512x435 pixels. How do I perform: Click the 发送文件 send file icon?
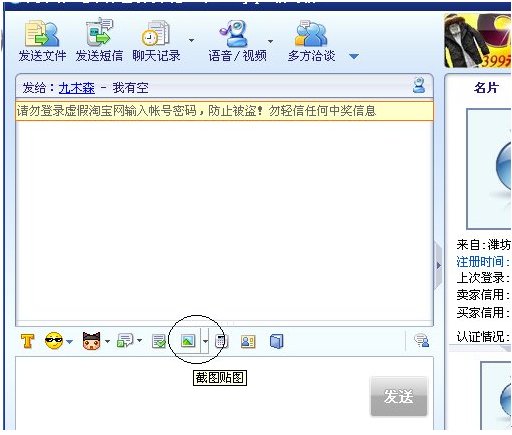point(42,41)
